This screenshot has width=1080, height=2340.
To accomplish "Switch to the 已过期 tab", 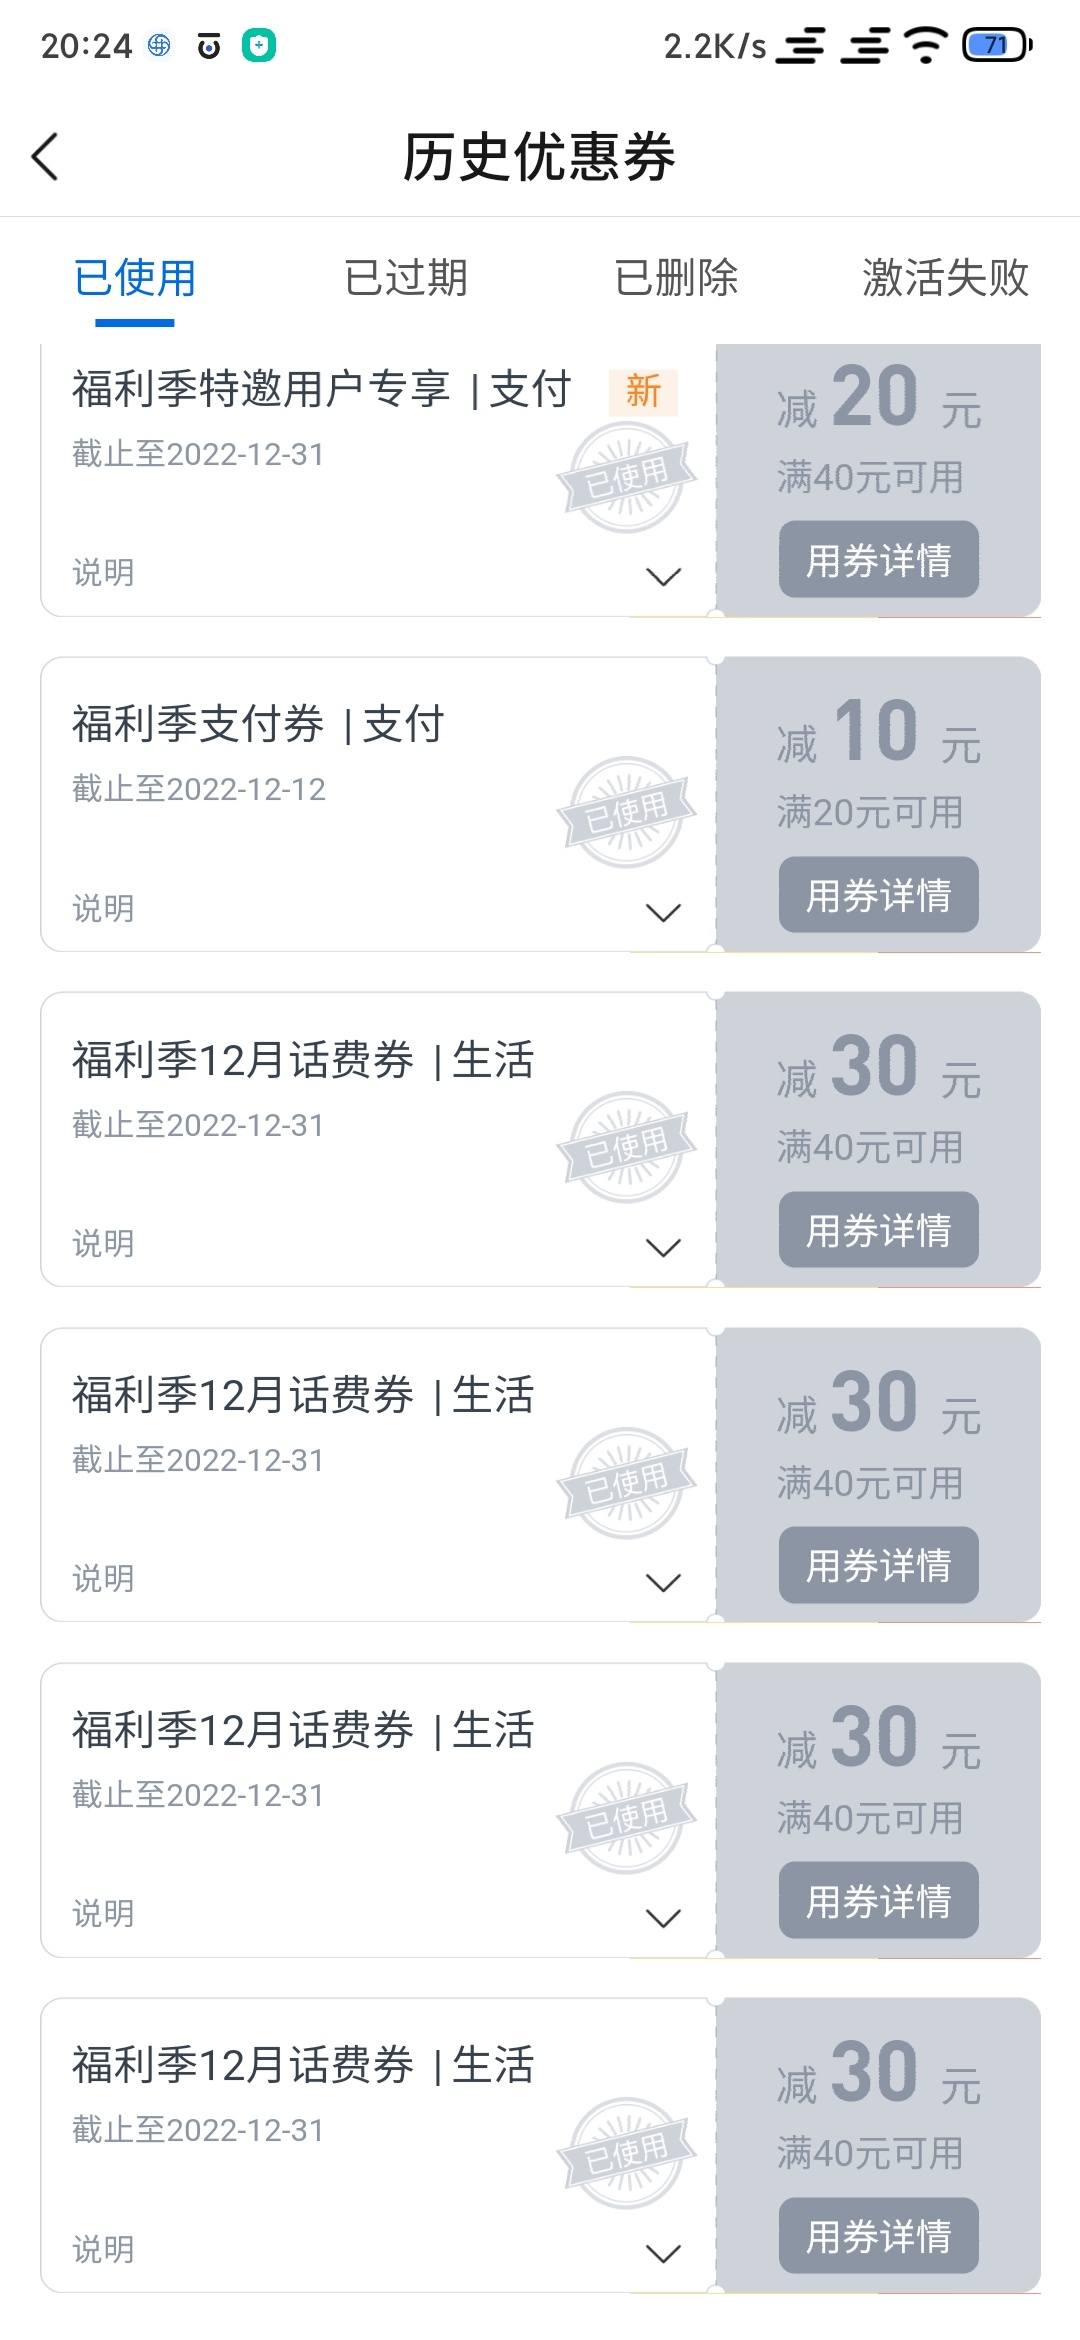I will 405,278.
